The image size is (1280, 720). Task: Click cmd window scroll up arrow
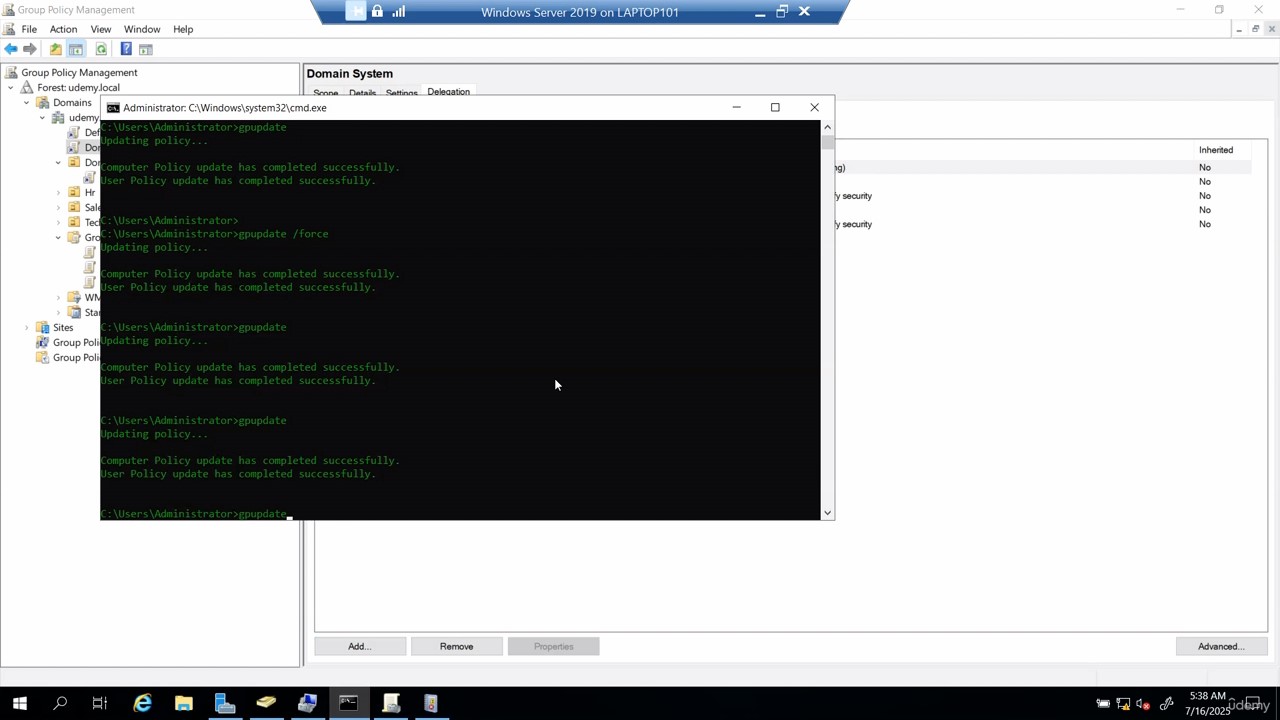click(827, 127)
